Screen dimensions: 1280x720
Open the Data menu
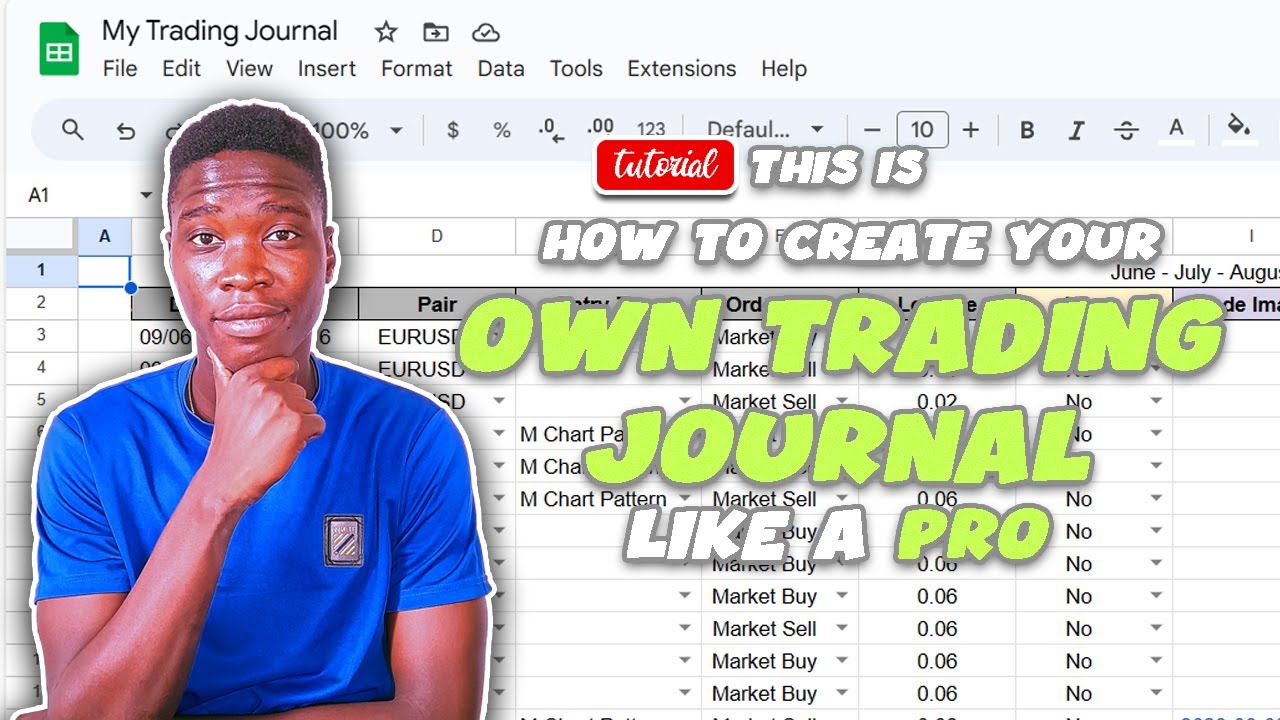pos(501,69)
